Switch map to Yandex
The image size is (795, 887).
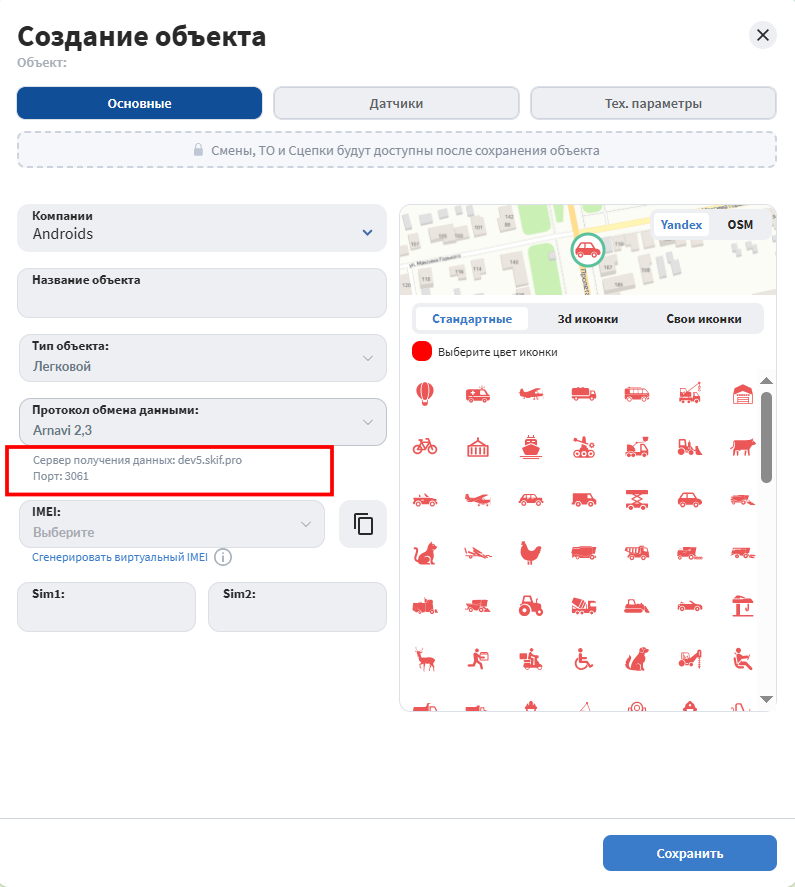(x=681, y=225)
